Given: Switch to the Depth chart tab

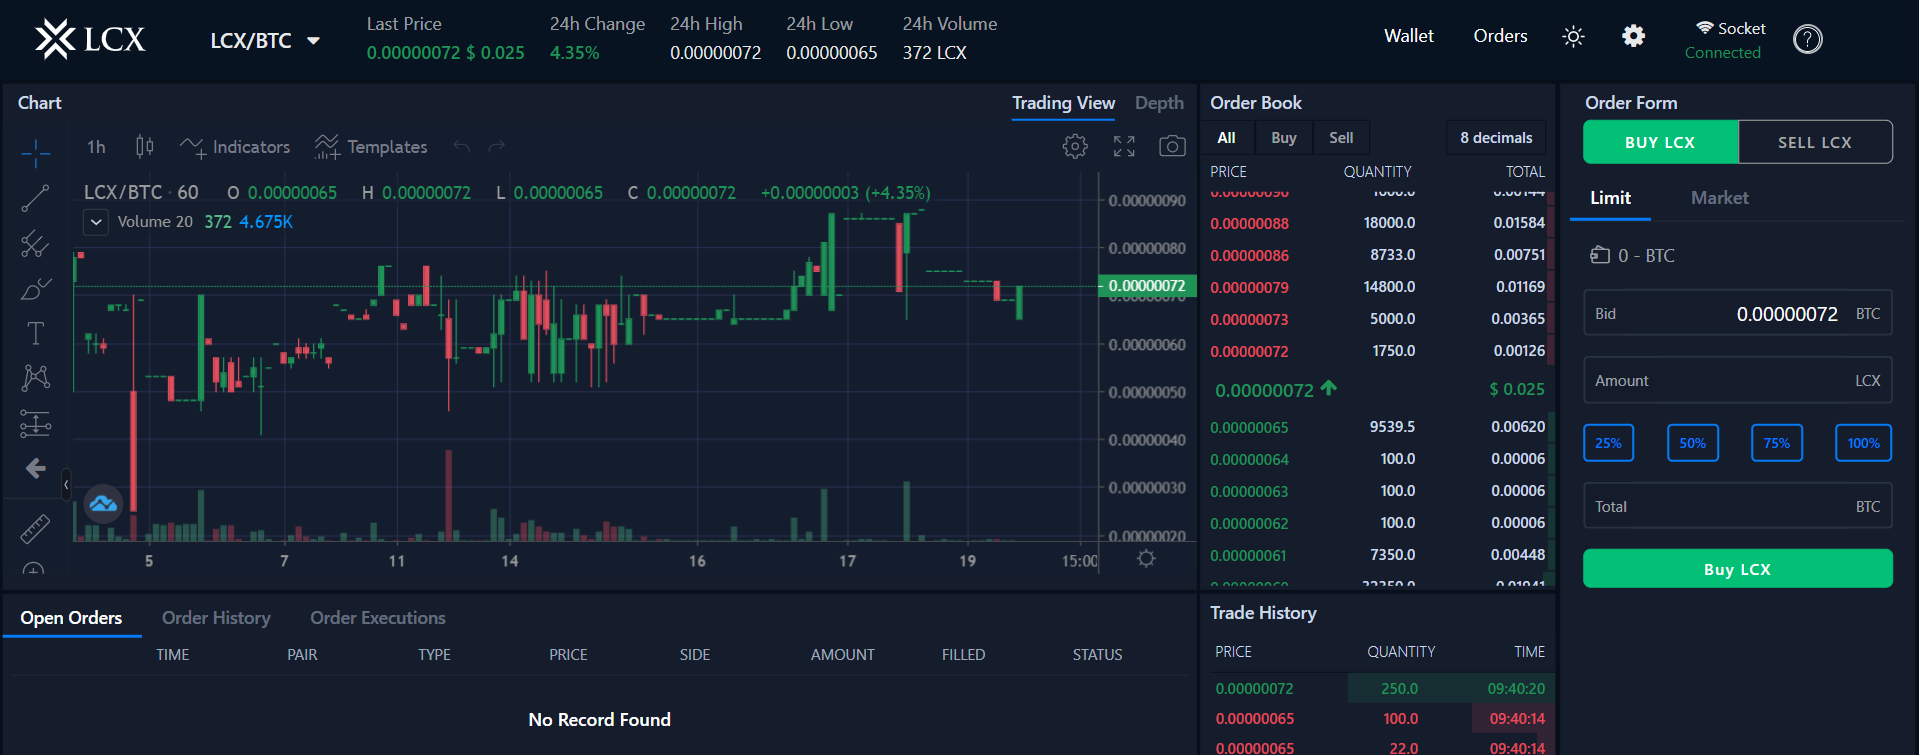Looking at the screenshot, I should 1159,103.
